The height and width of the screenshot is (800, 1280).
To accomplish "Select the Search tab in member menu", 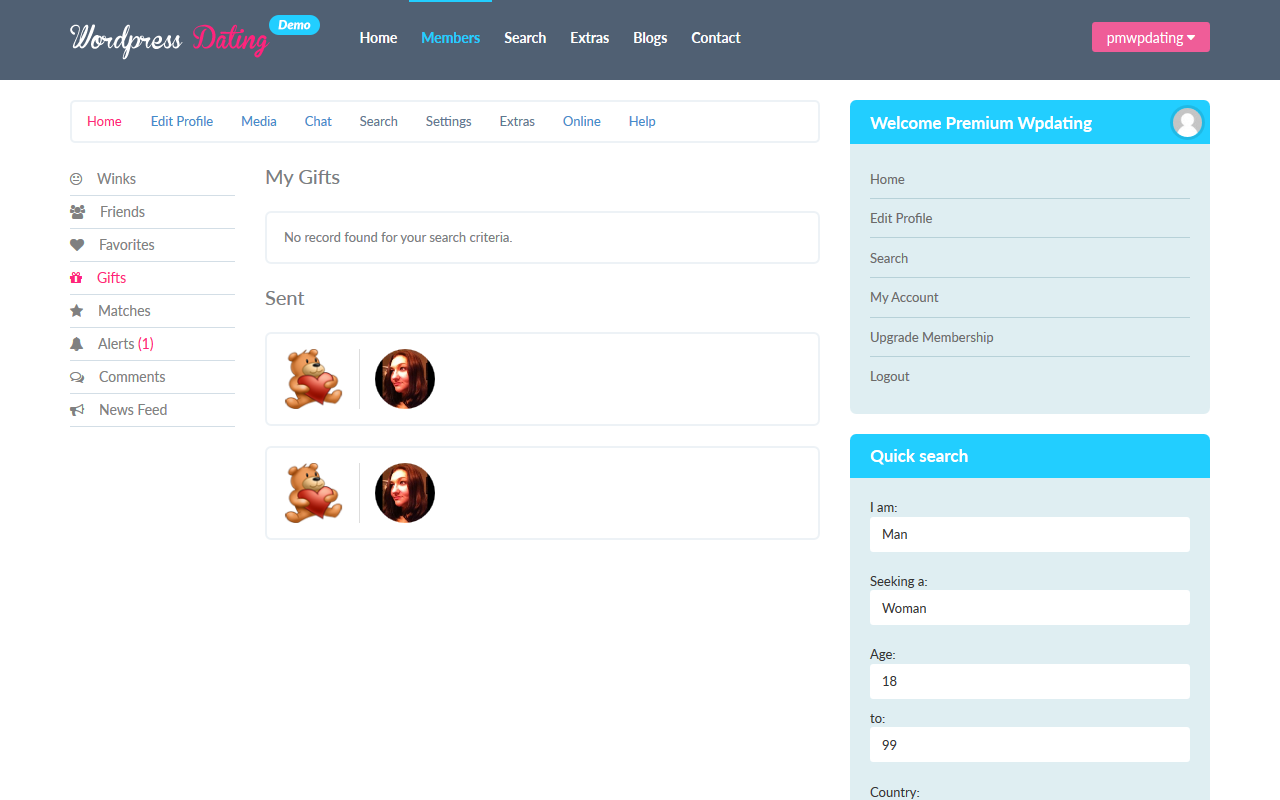I will coord(379,121).
